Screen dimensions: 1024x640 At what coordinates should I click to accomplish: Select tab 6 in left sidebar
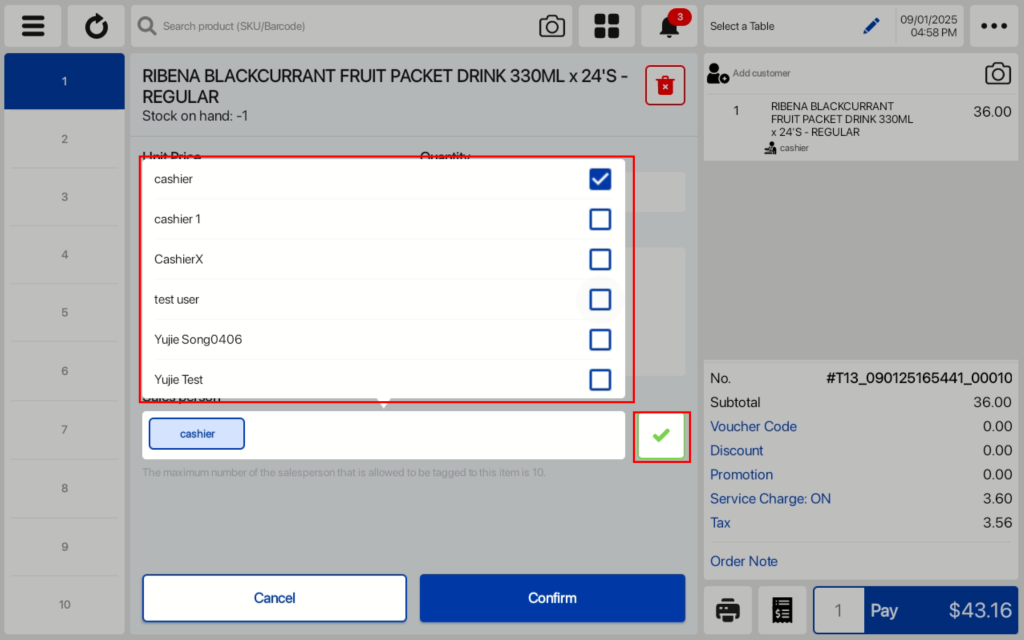pos(64,371)
